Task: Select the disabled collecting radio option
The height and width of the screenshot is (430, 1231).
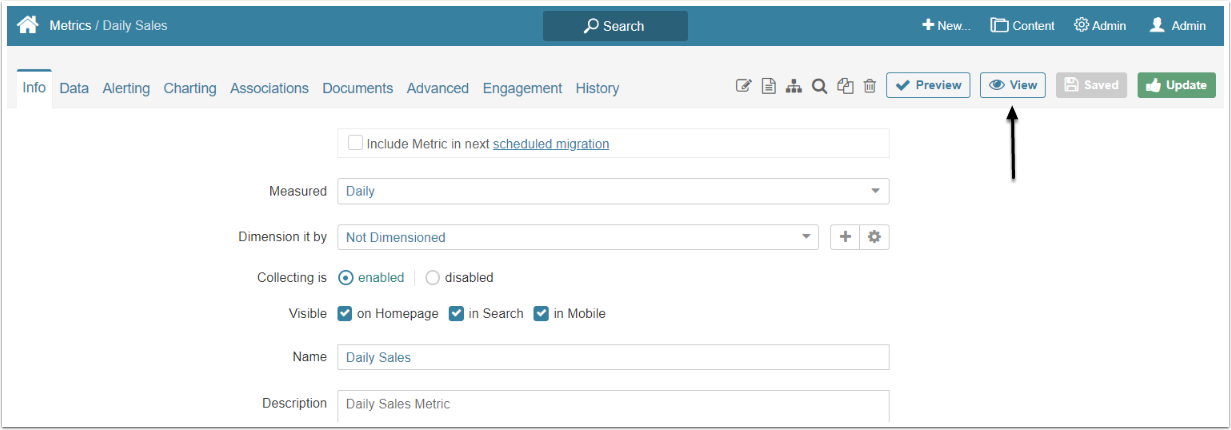Action: click(x=433, y=277)
